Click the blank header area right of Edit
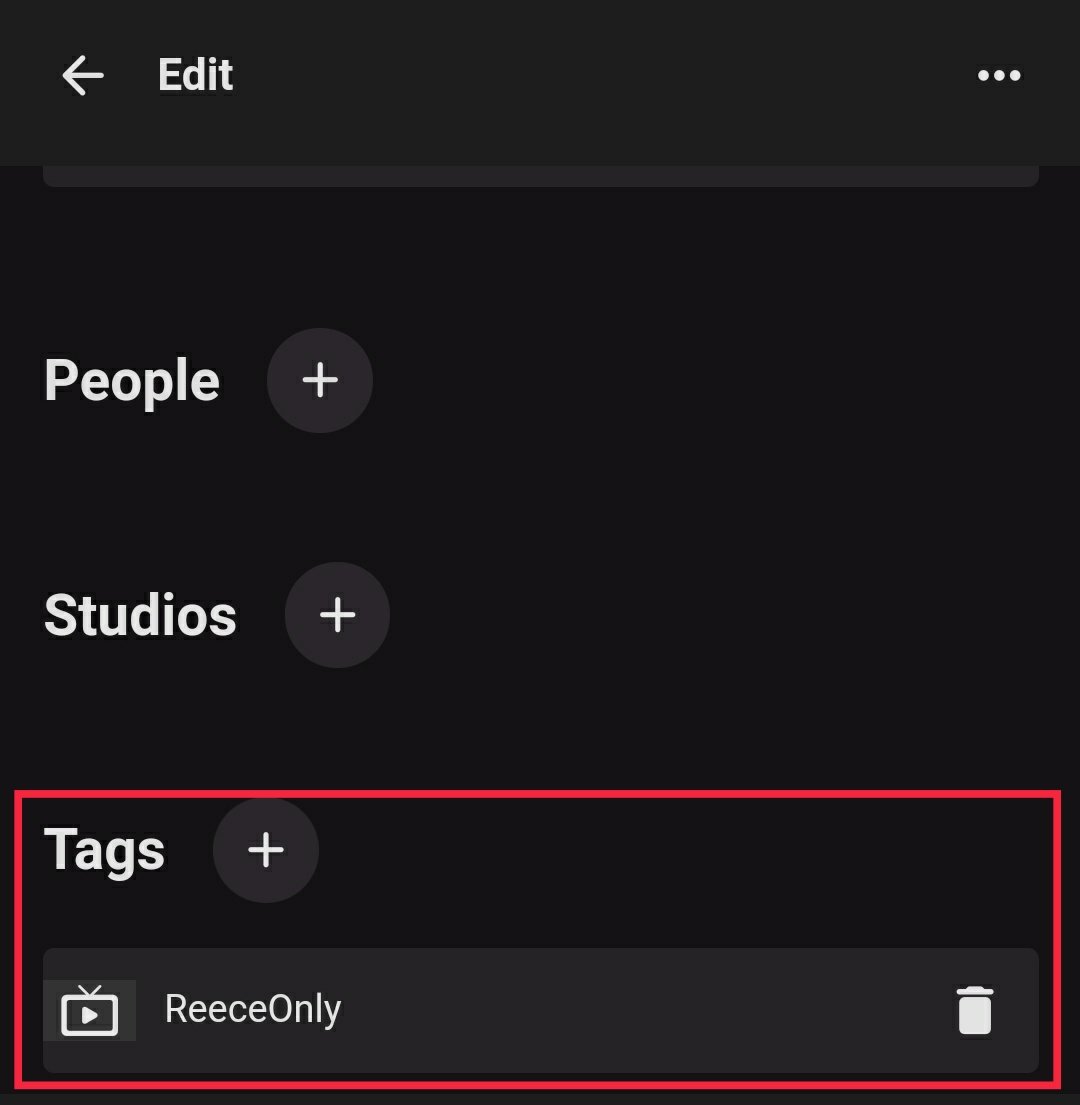The image size is (1080, 1105). tap(600, 76)
